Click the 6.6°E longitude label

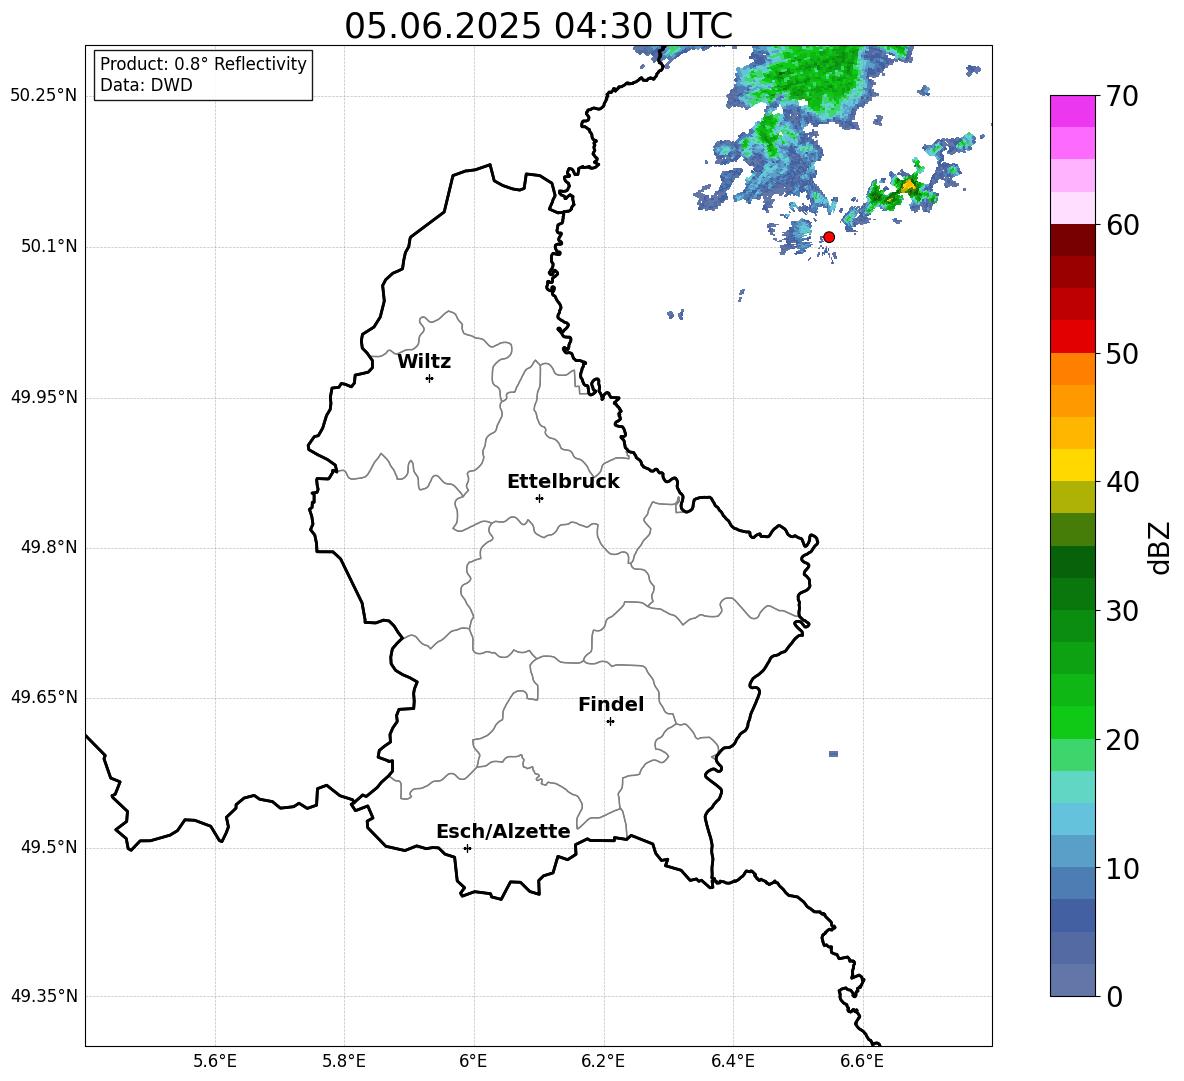click(x=862, y=1062)
